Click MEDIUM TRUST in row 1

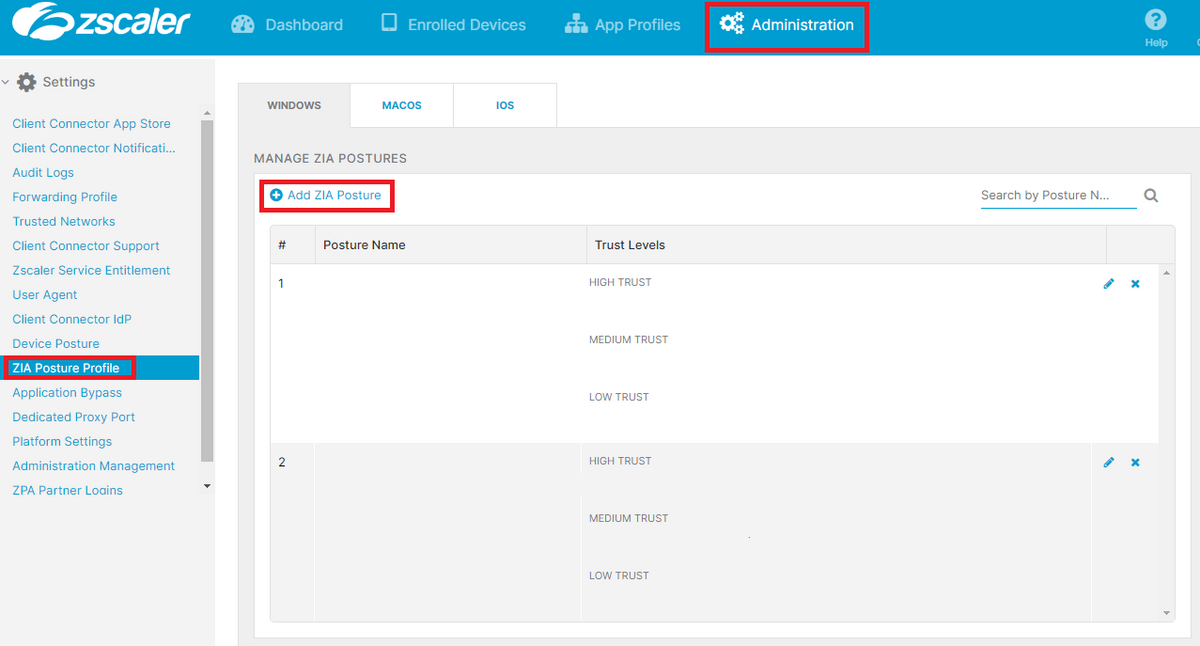[629, 340]
